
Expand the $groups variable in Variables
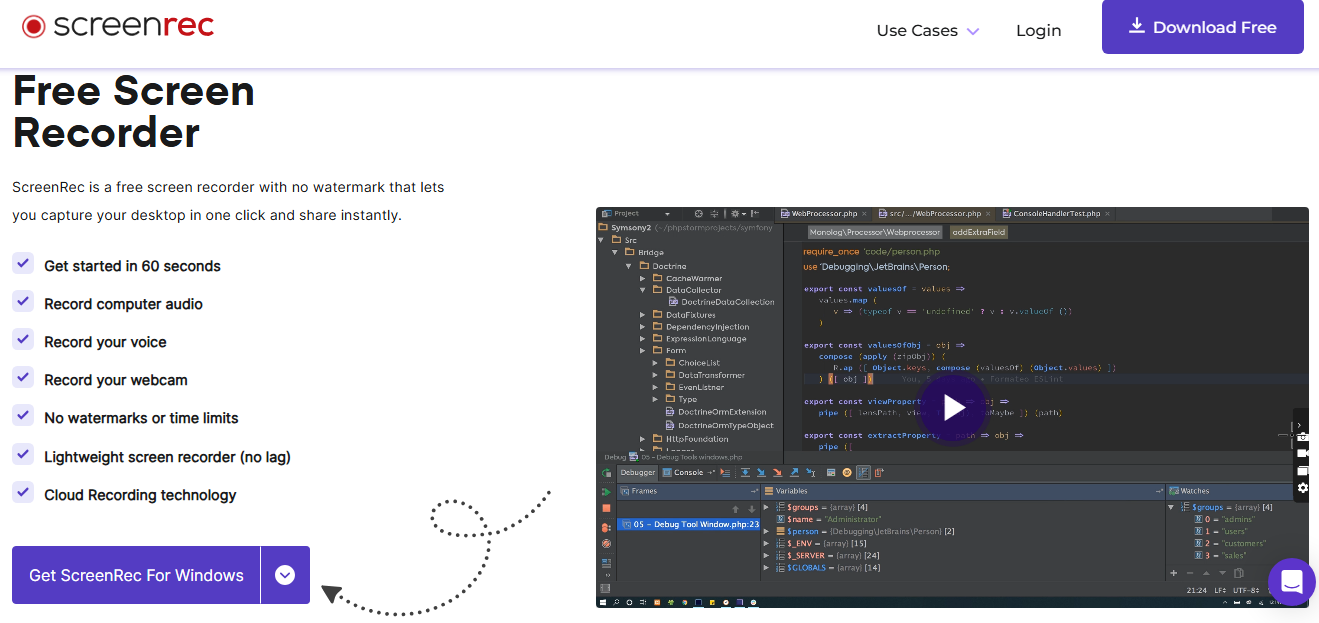[766, 507]
